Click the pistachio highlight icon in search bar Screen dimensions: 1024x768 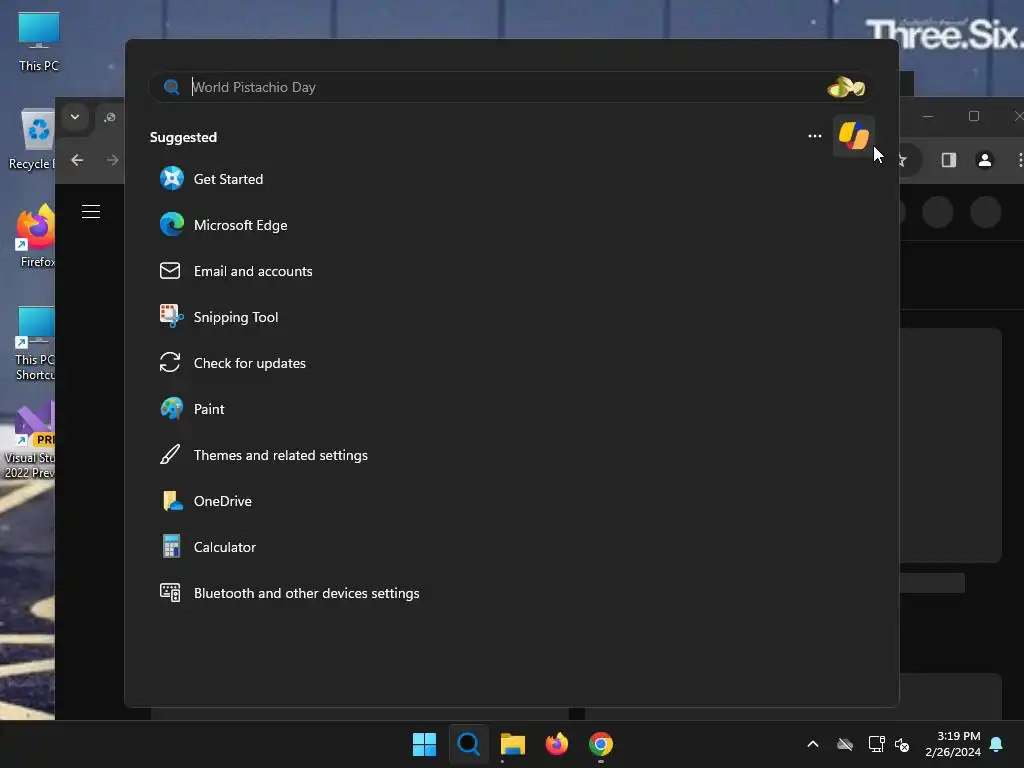pos(846,87)
